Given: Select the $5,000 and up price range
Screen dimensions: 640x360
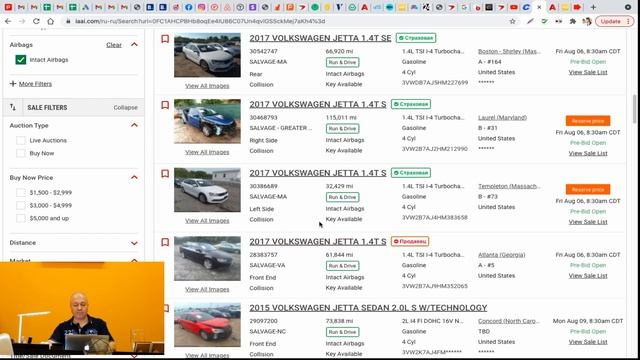Looking at the screenshot, I should (x=20, y=218).
